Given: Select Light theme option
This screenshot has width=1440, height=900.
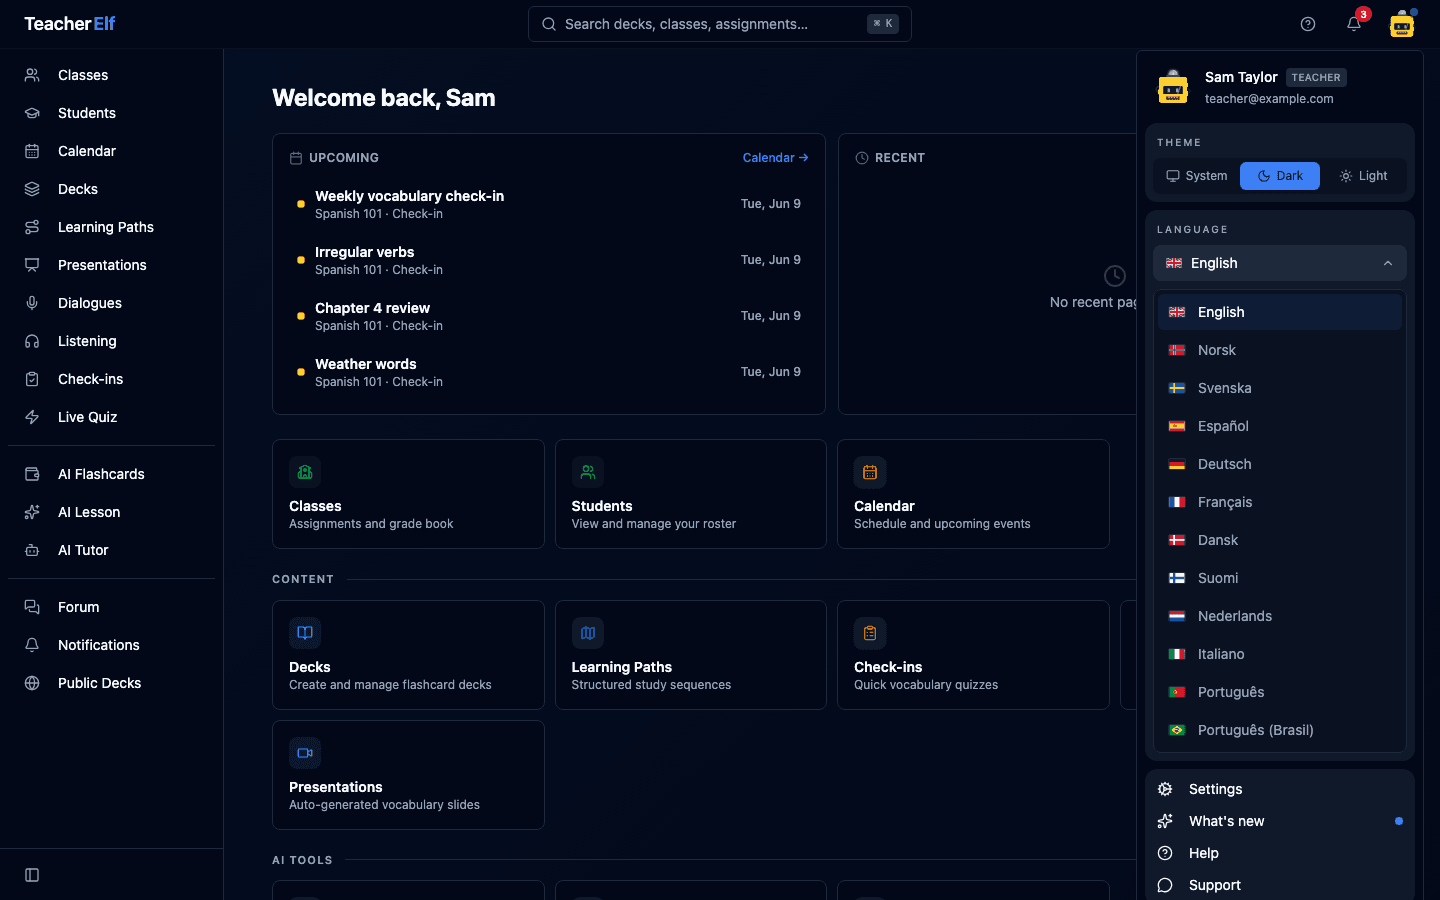Looking at the screenshot, I should point(1363,176).
